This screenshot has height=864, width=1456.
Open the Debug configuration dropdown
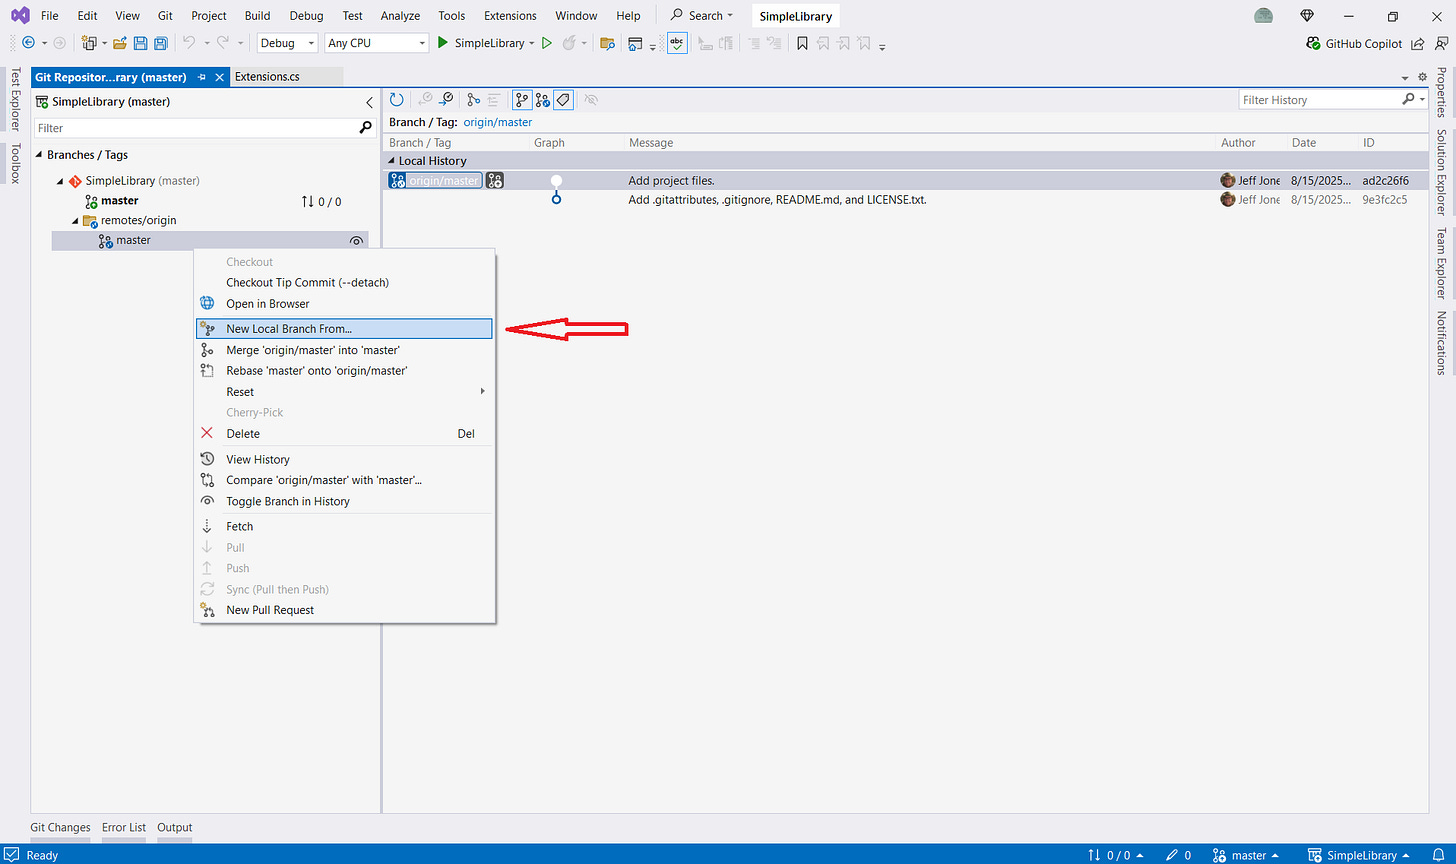coord(288,43)
